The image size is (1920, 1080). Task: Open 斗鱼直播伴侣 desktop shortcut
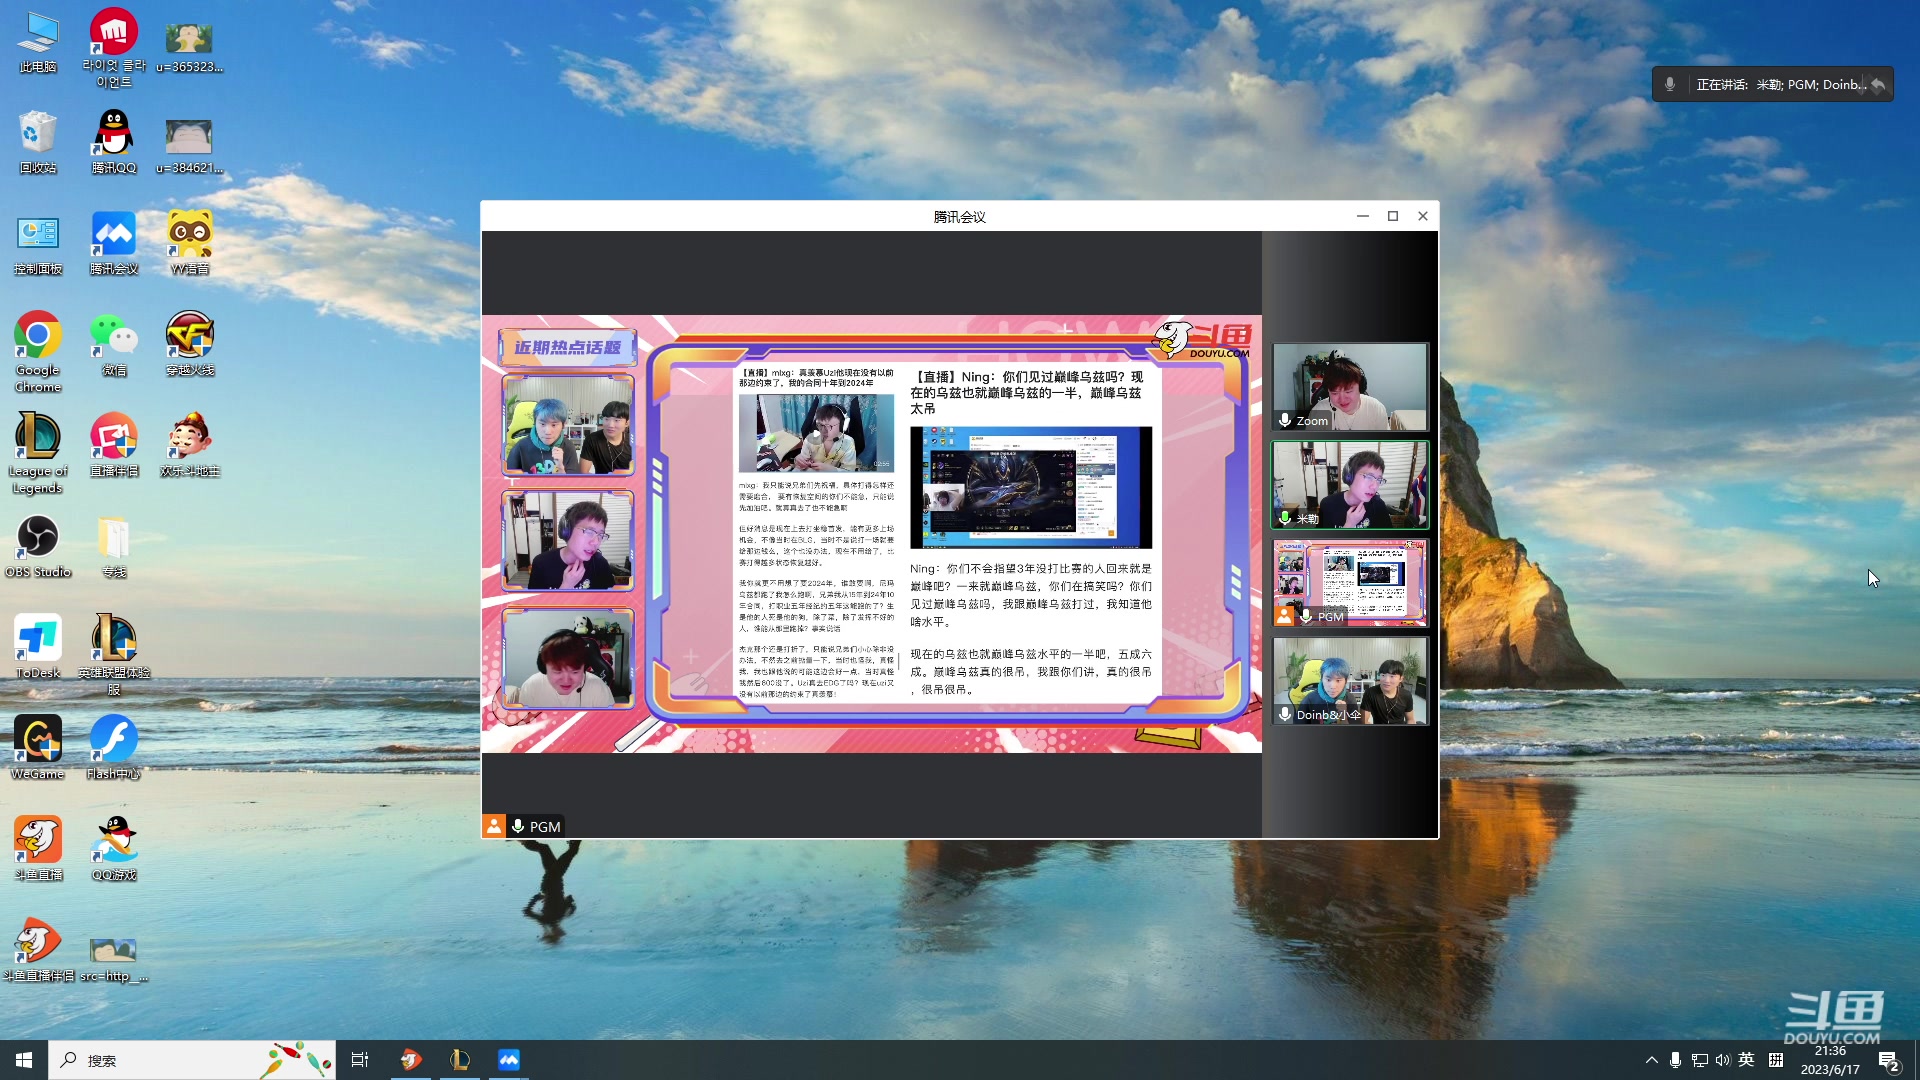point(38,950)
